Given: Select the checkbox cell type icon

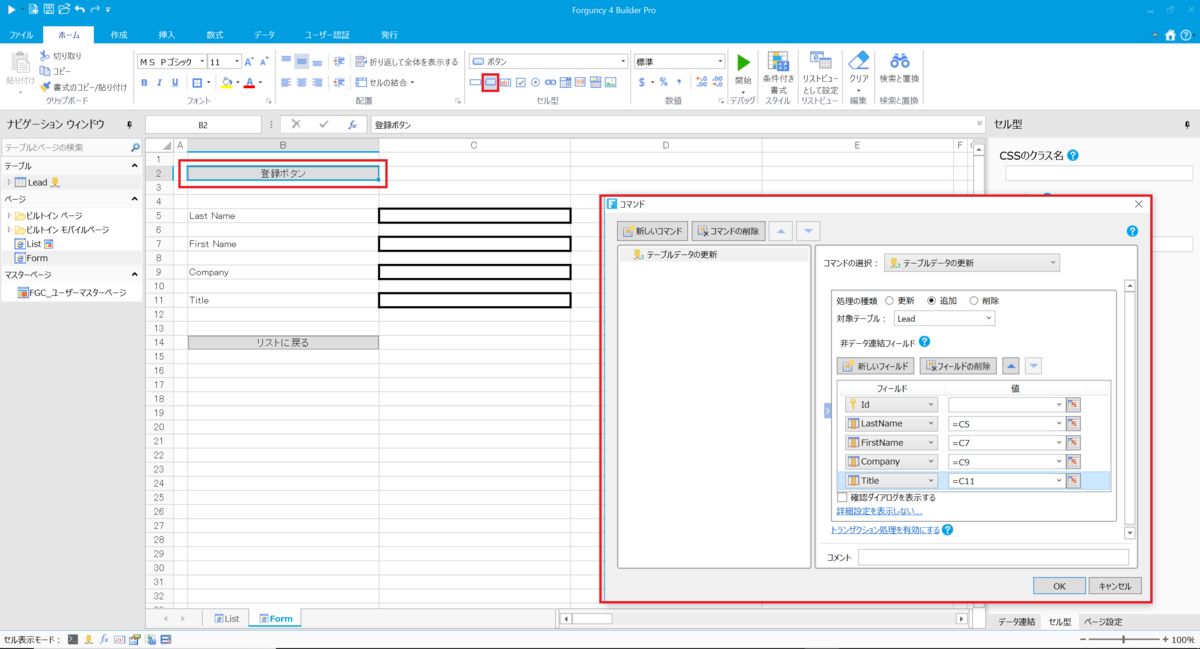Looking at the screenshot, I should pyautogui.click(x=521, y=82).
